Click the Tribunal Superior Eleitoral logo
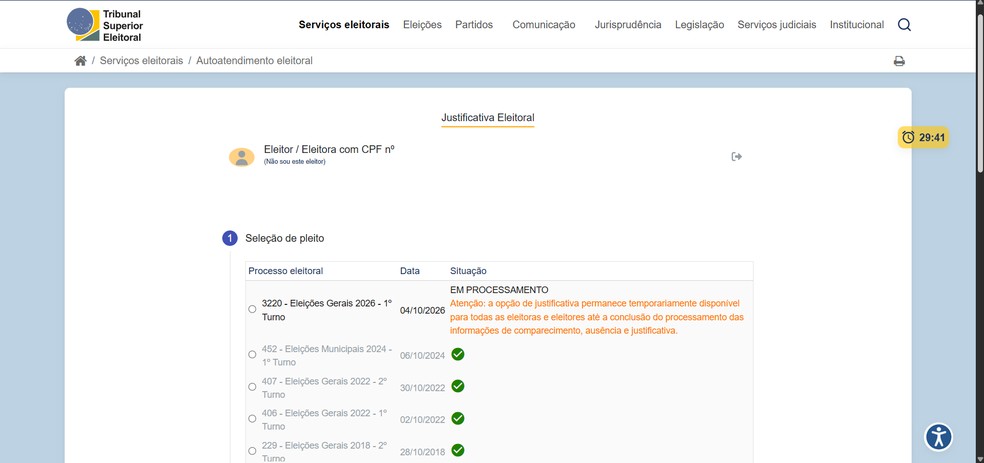 (105, 25)
